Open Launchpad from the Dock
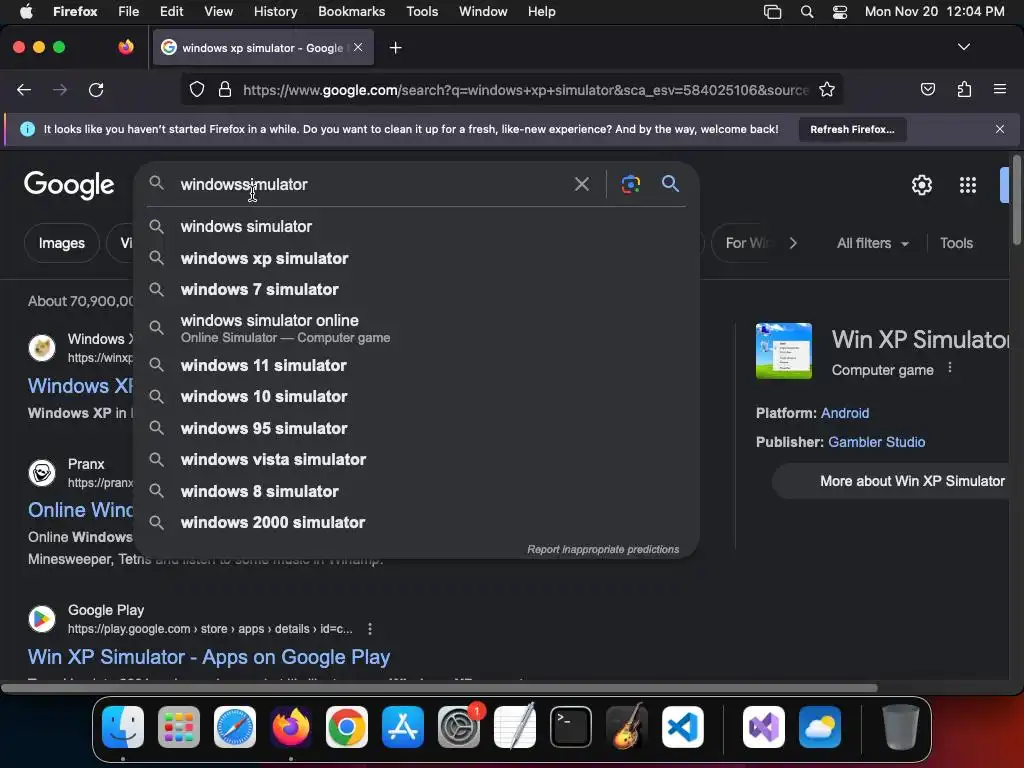 click(179, 727)
